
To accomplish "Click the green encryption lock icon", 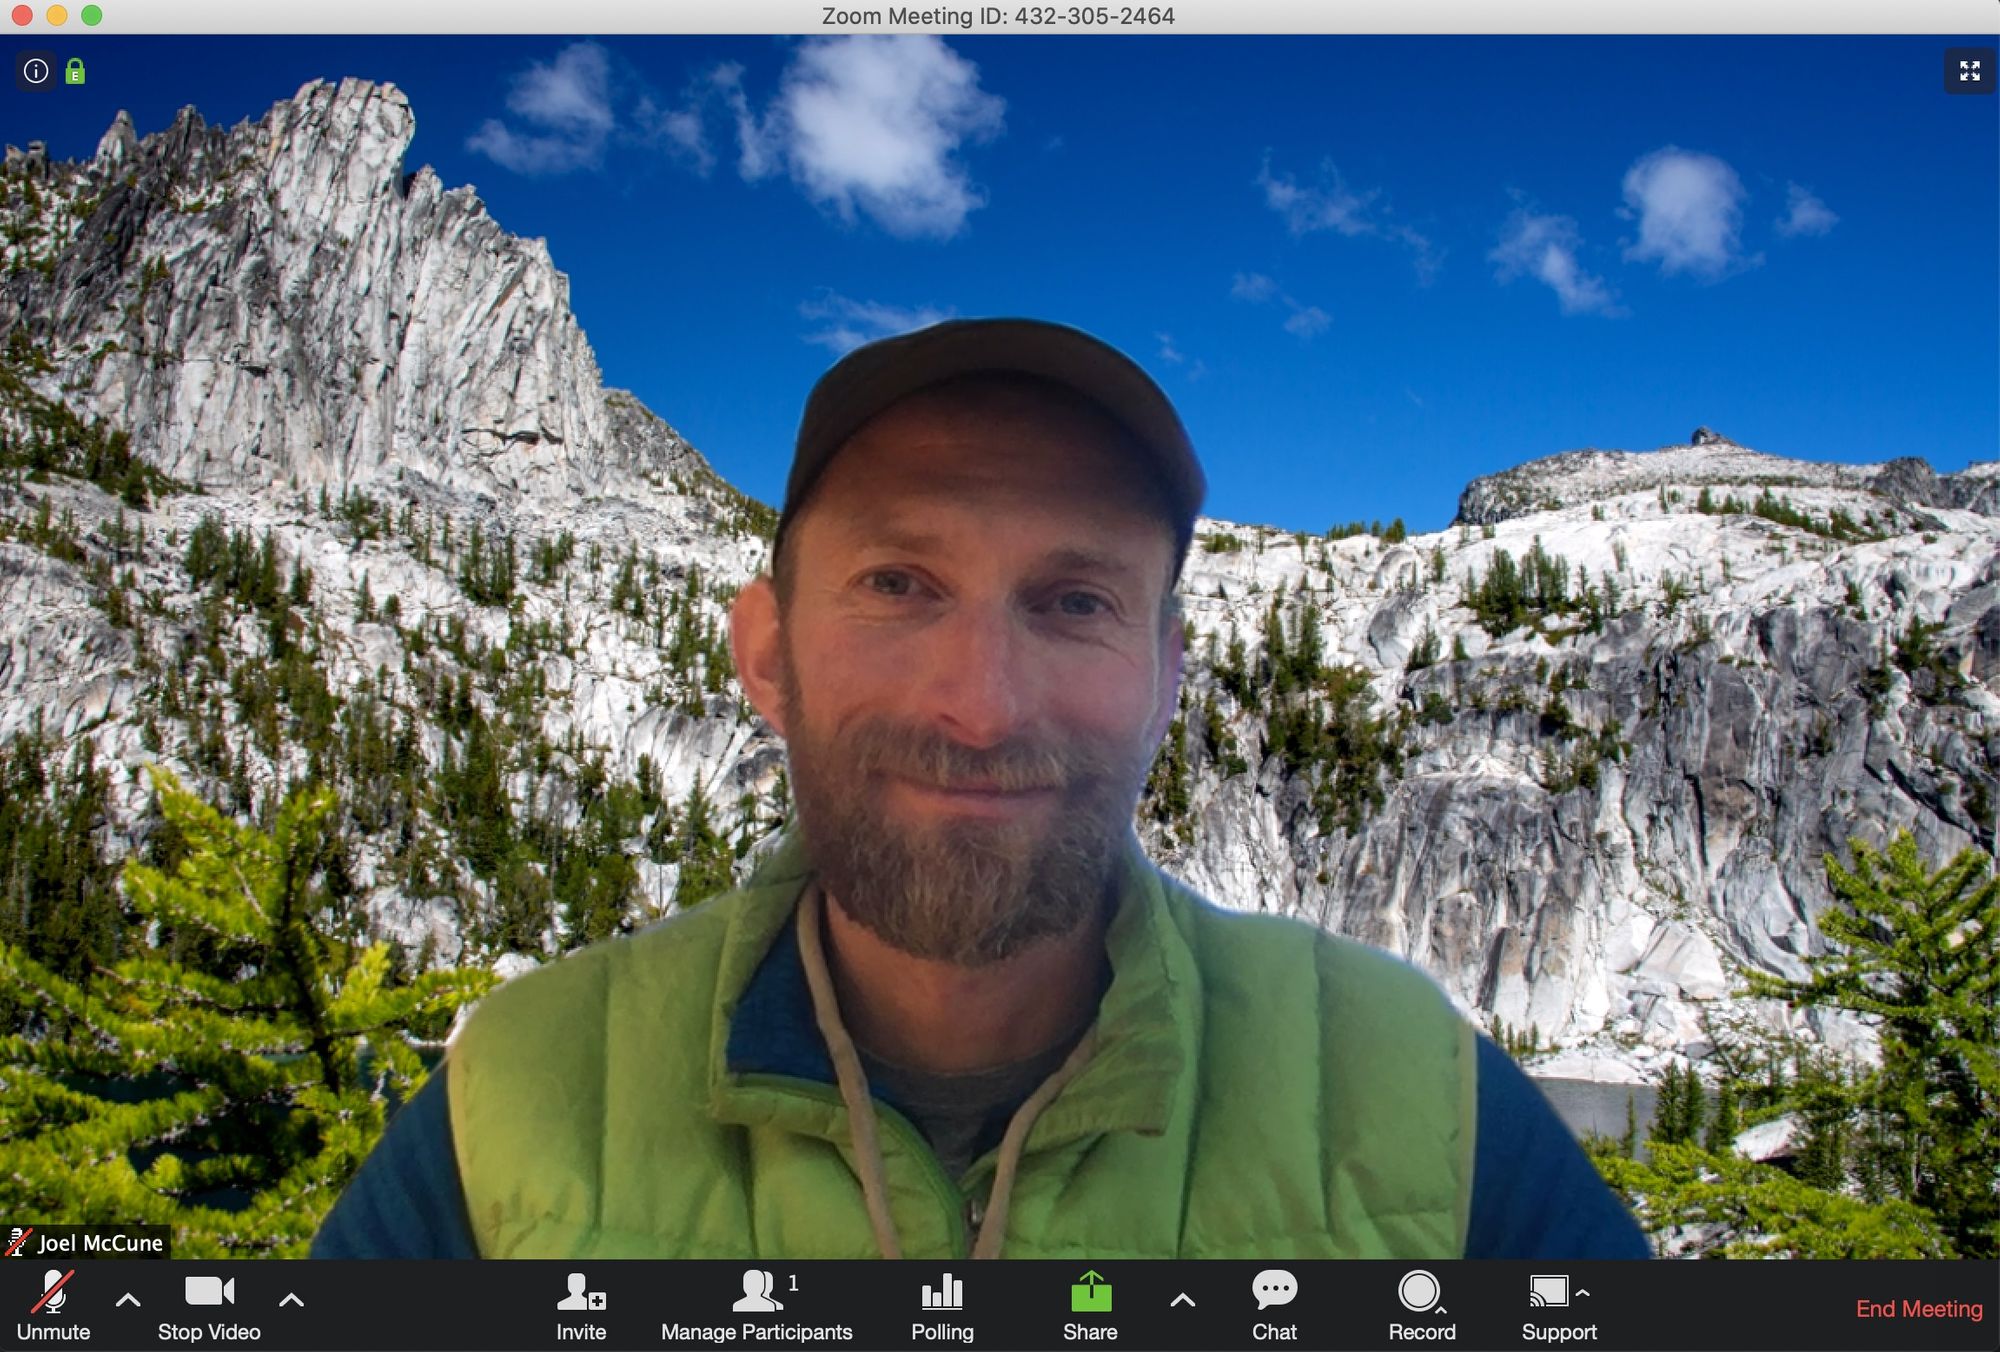I will tap(75, 71).
